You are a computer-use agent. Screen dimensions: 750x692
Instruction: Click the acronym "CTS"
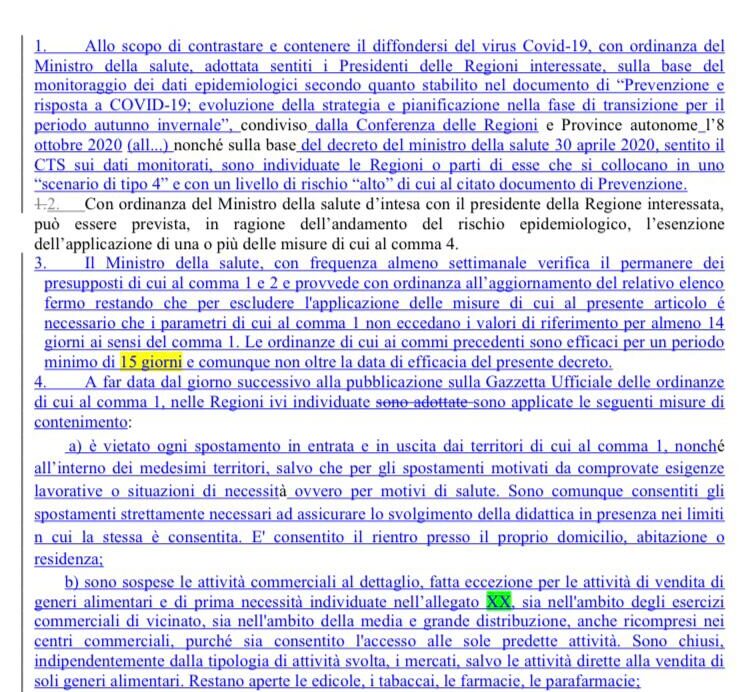coord(50,165)
